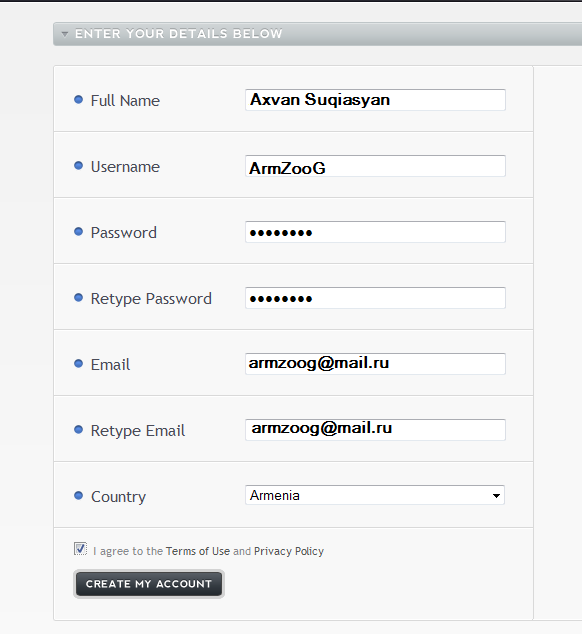Click the Enter Your Details Below header bar
Image resolution: width=582 pixels, height=634 pixels.
point(317,34)
